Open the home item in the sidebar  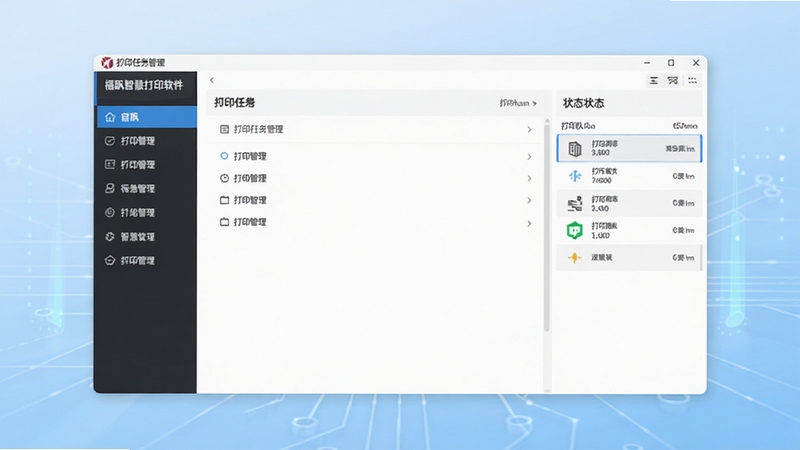(147, 117)
